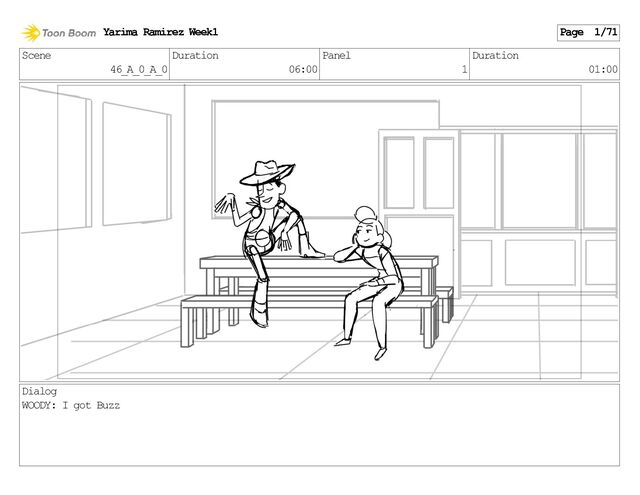Viewport: 640px width, 495px height.
Task: Click the 'Panel' header label
Action: point(337,56)
